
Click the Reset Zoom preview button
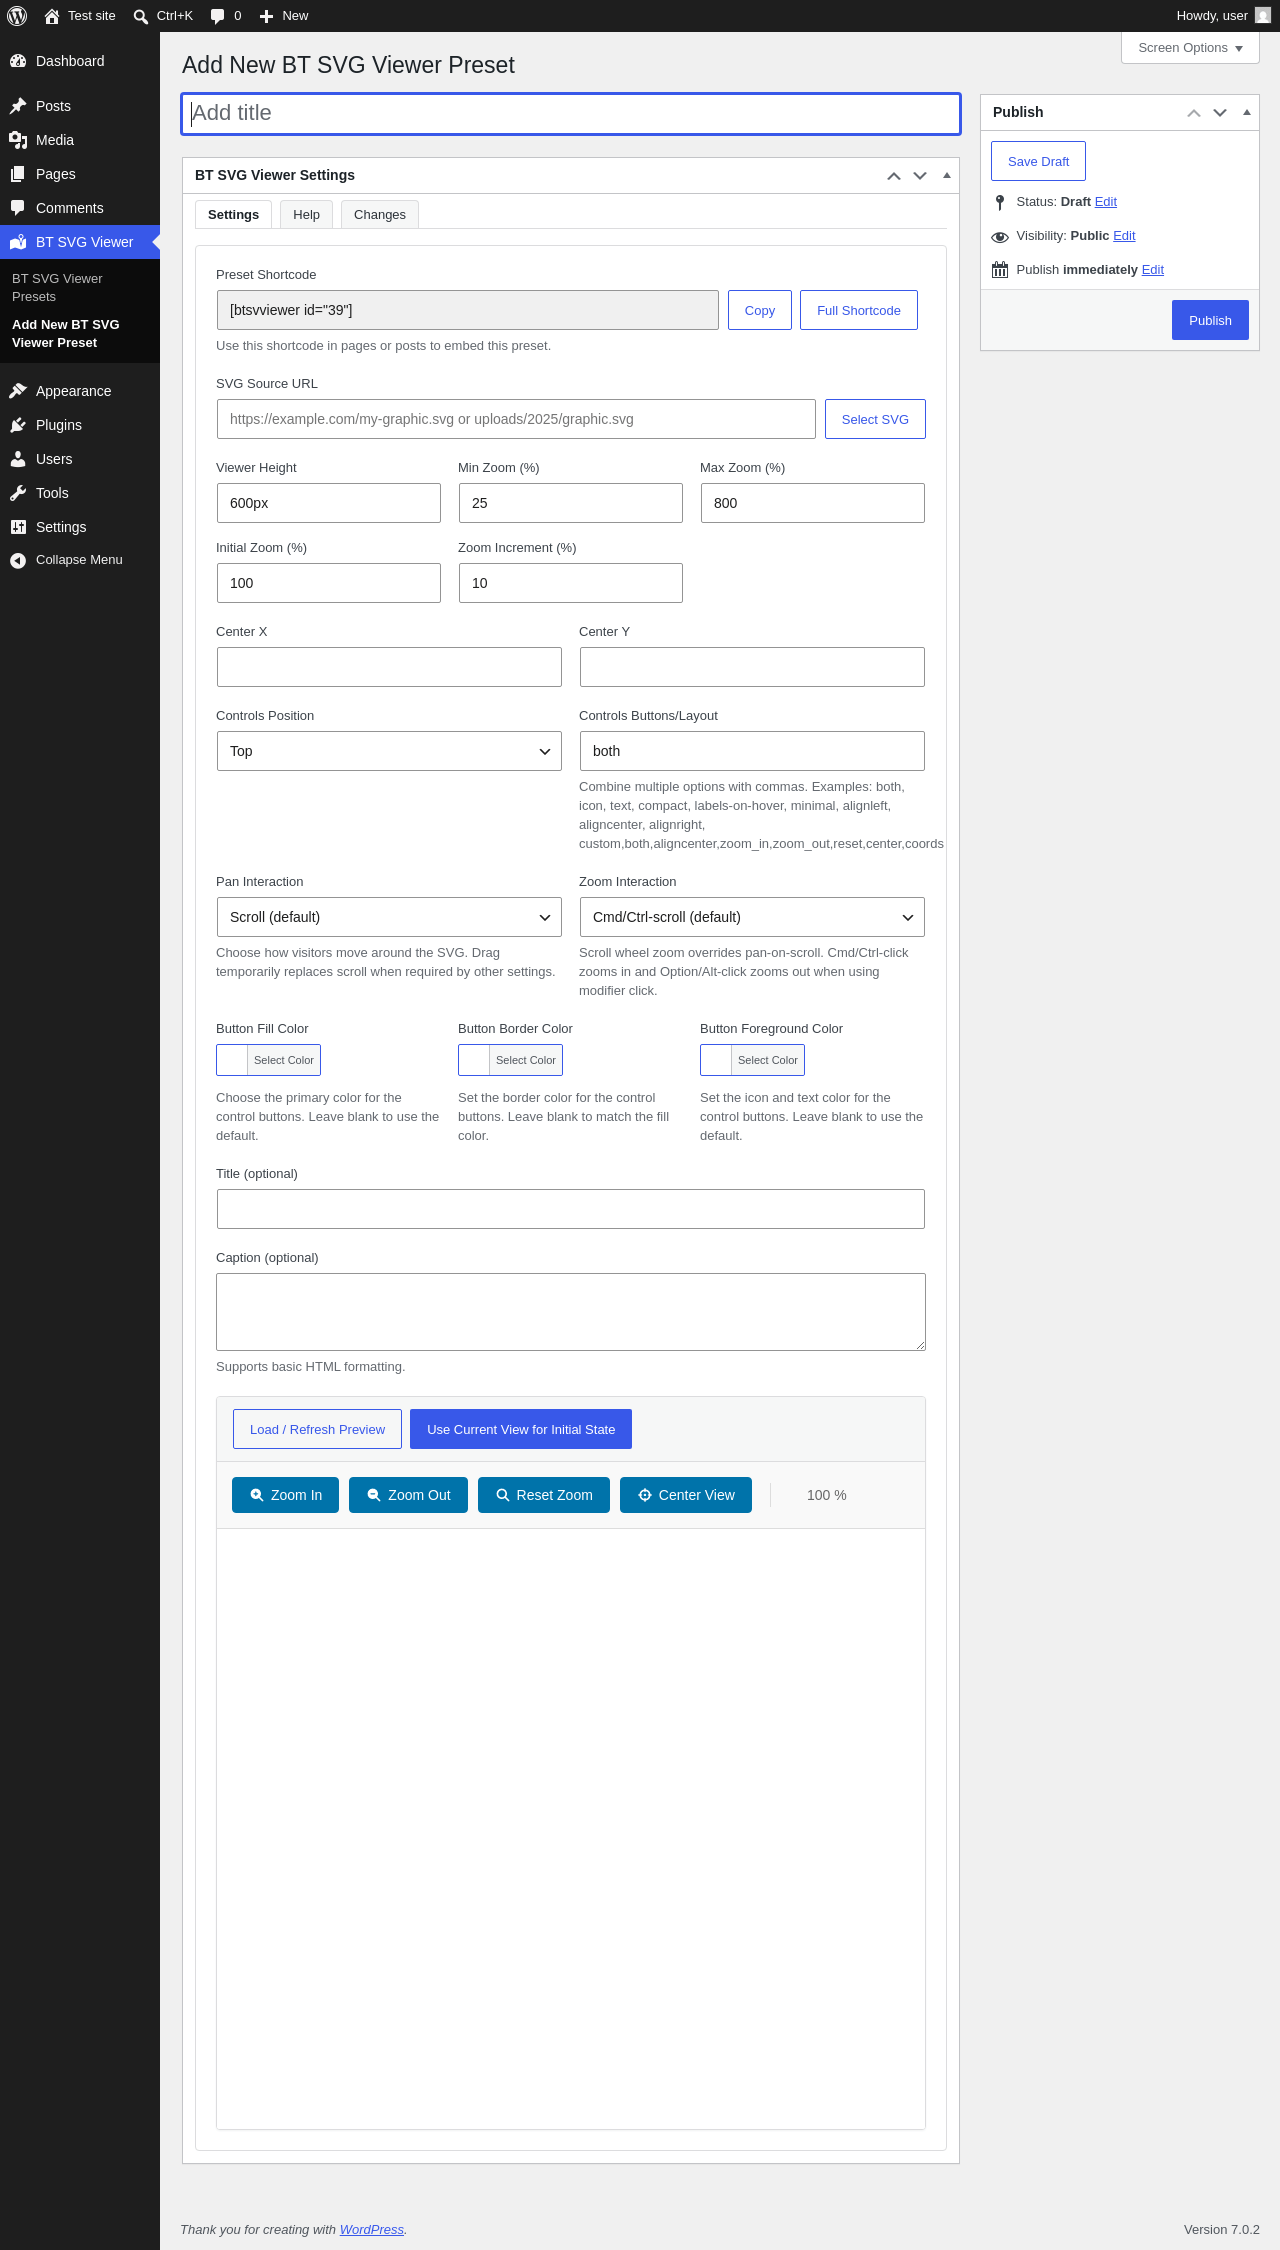pyautogui.click(x=544, y=1495)
